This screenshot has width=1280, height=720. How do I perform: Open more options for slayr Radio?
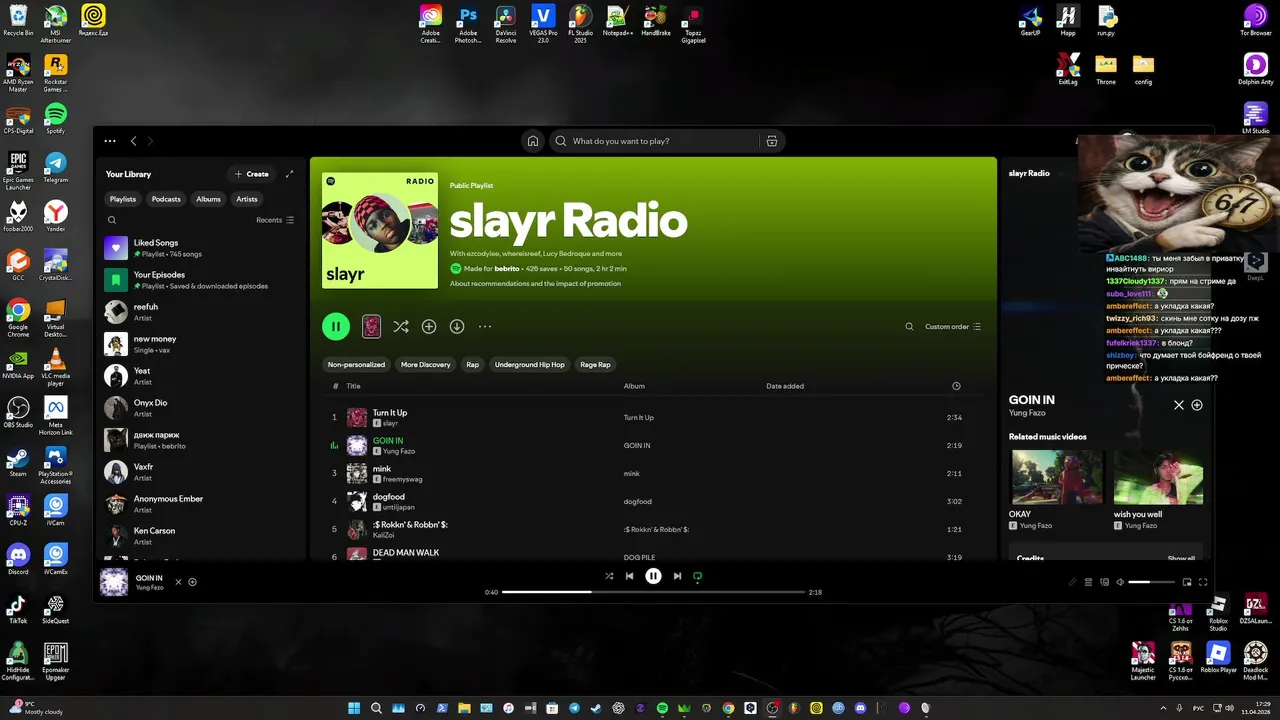click(485, 326)
